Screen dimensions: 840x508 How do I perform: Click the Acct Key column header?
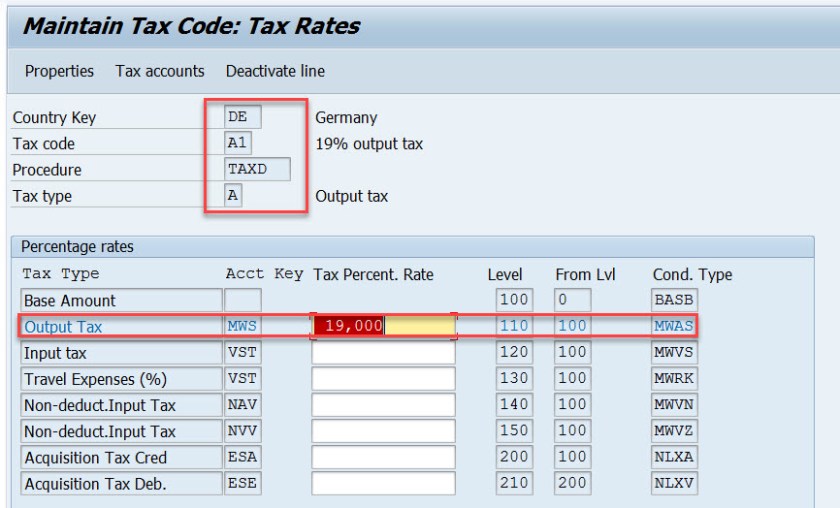(264, 274)
